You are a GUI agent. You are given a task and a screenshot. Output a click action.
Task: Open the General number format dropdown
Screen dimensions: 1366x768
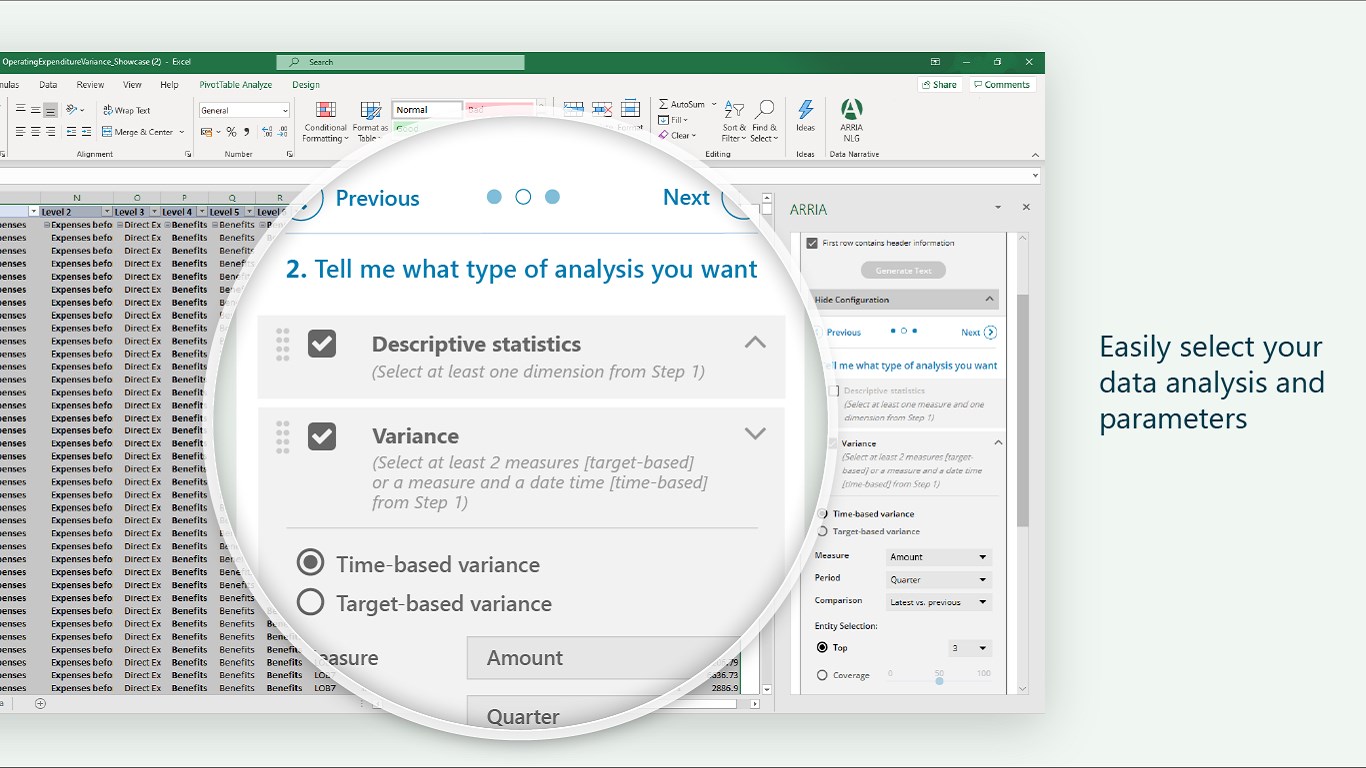tap(244, 110)
